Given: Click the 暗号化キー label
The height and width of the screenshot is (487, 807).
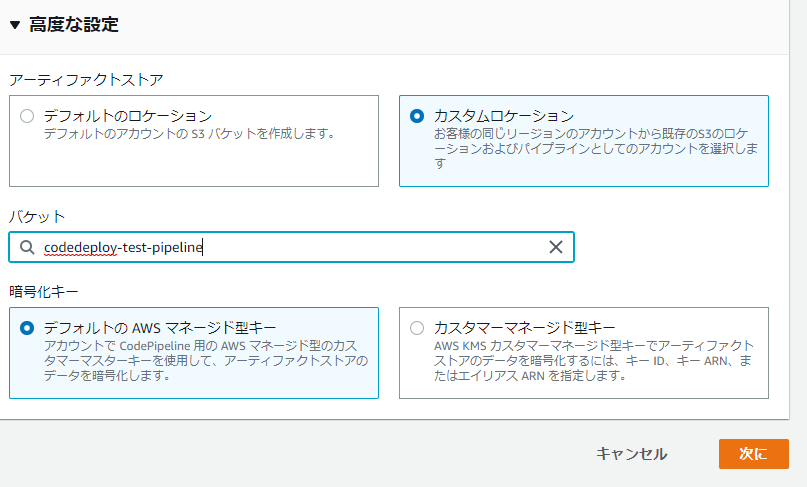Looking at the screenshot, I should click(44, 292).
